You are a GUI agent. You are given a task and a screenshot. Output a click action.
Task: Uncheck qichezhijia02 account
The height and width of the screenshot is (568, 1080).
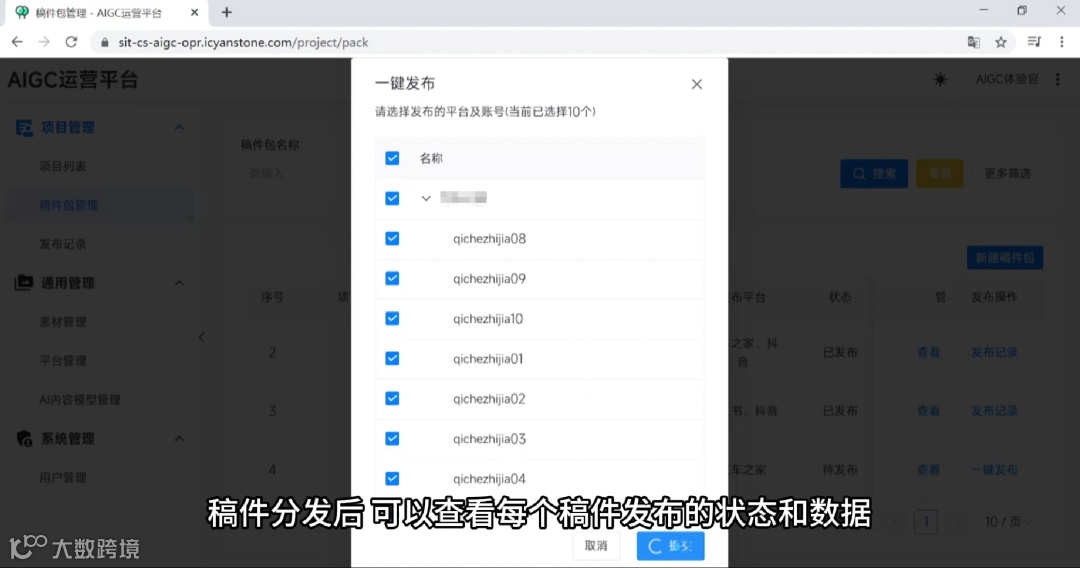(392, 398)
